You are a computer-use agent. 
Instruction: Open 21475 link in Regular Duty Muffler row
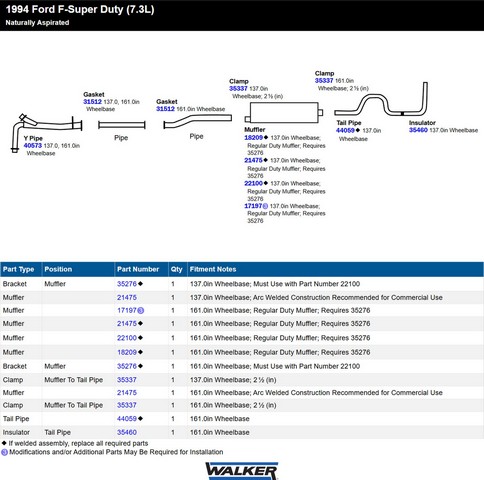(127, 324)
